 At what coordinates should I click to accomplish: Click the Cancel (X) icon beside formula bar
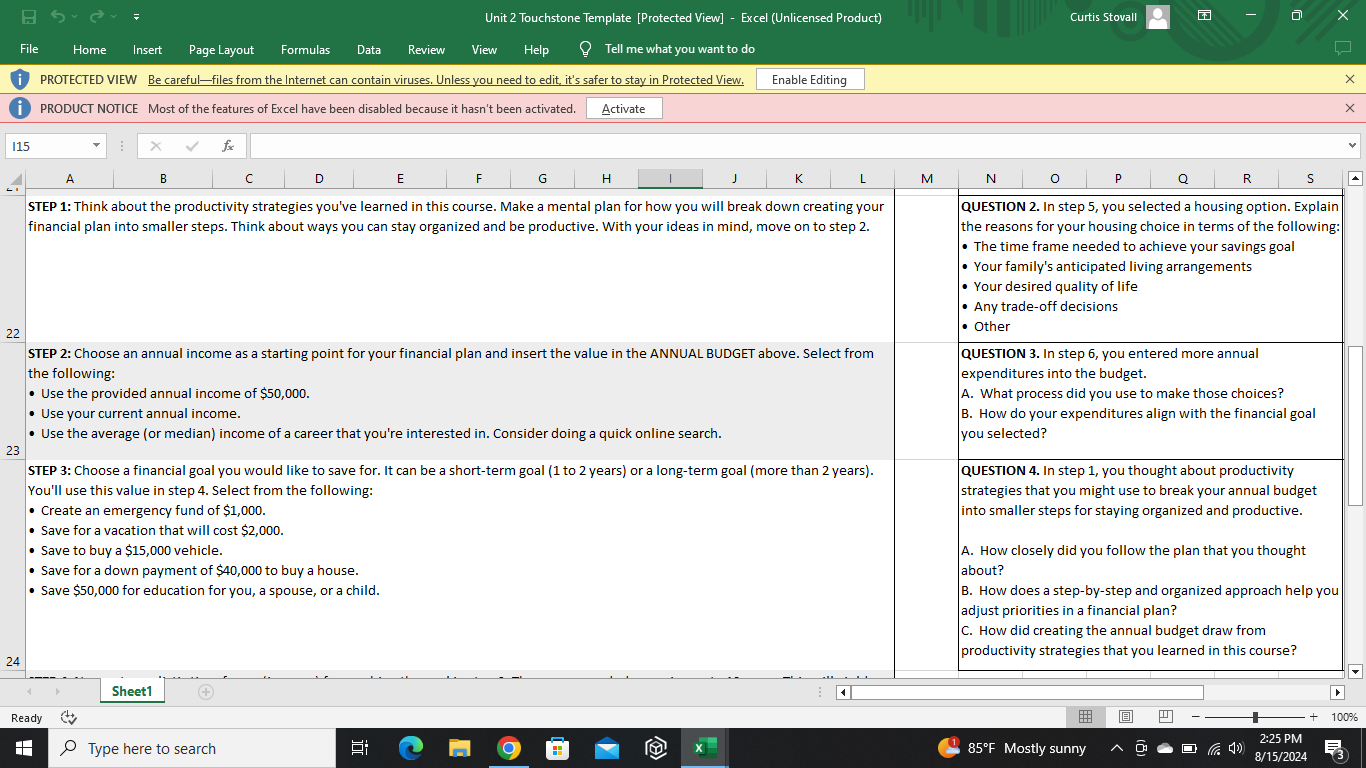tap(155, 146)
